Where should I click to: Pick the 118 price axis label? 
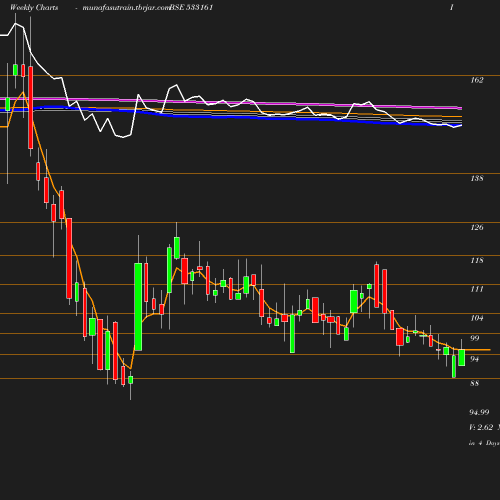(x=477, y=260)
